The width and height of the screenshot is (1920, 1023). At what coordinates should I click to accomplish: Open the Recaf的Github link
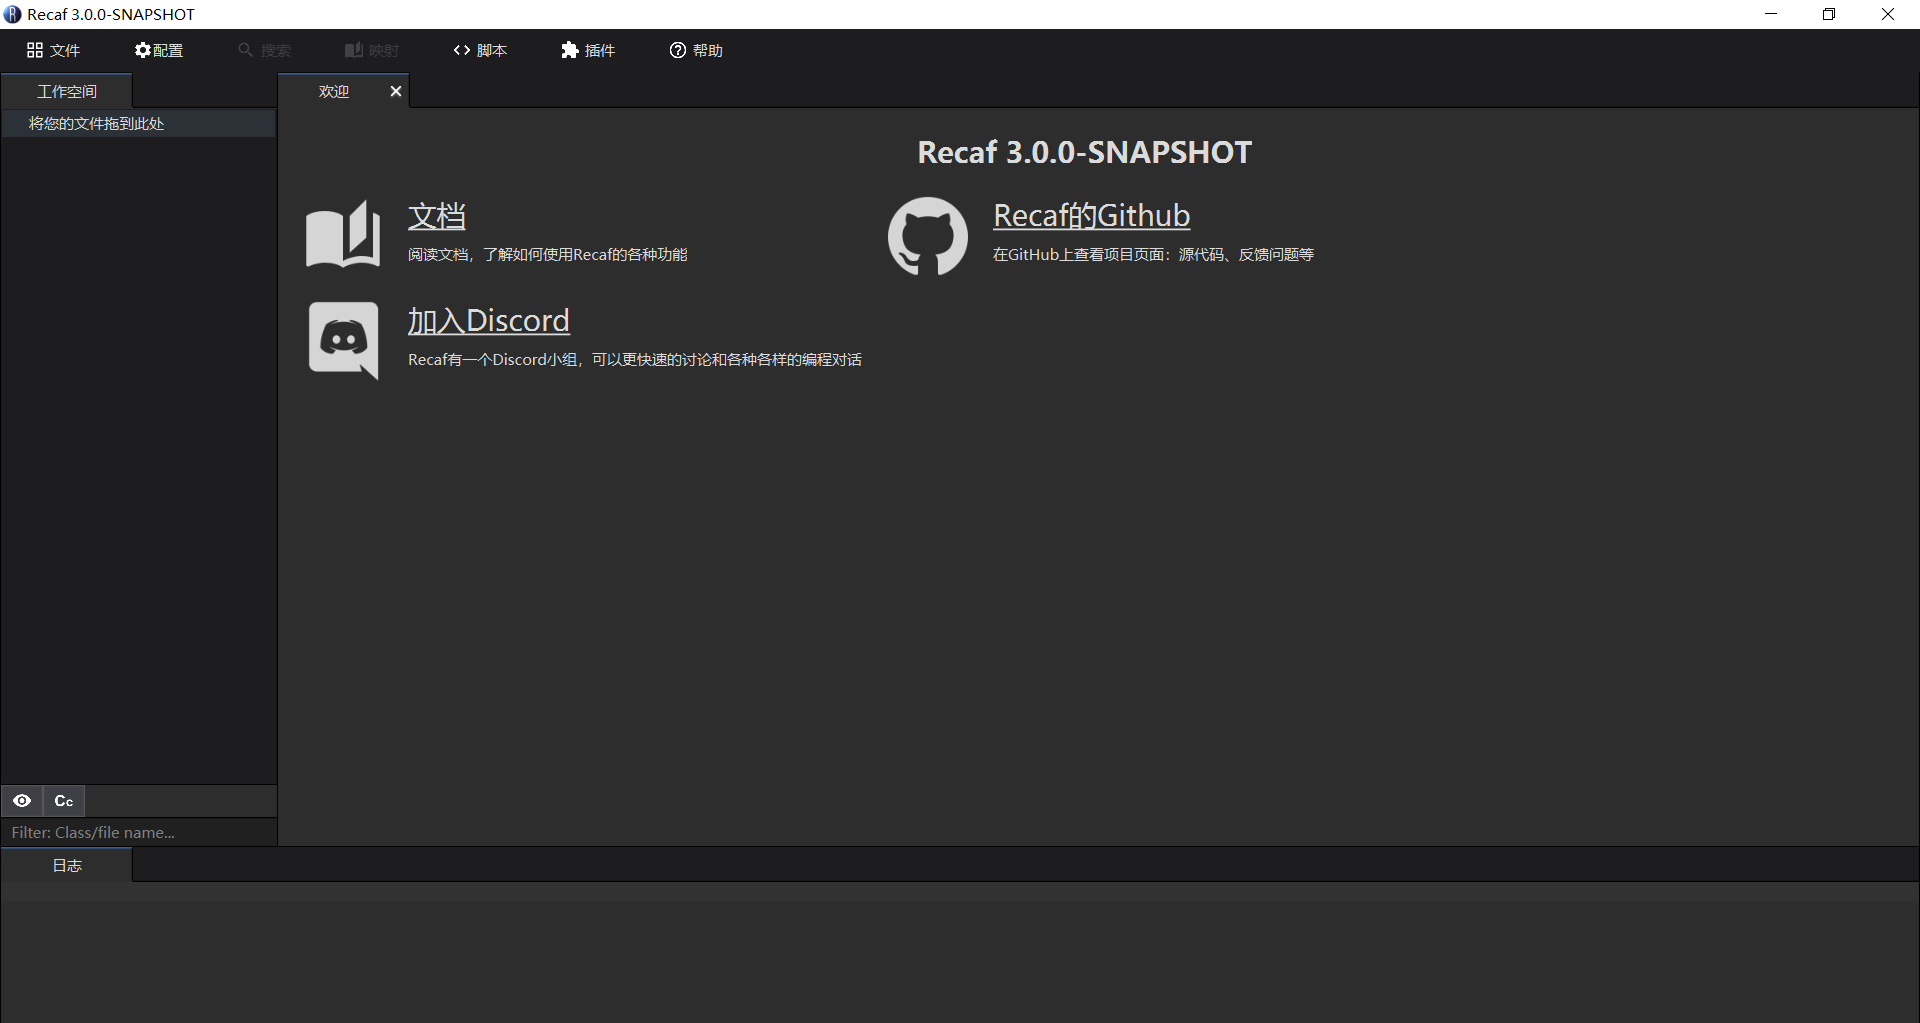1091,216
